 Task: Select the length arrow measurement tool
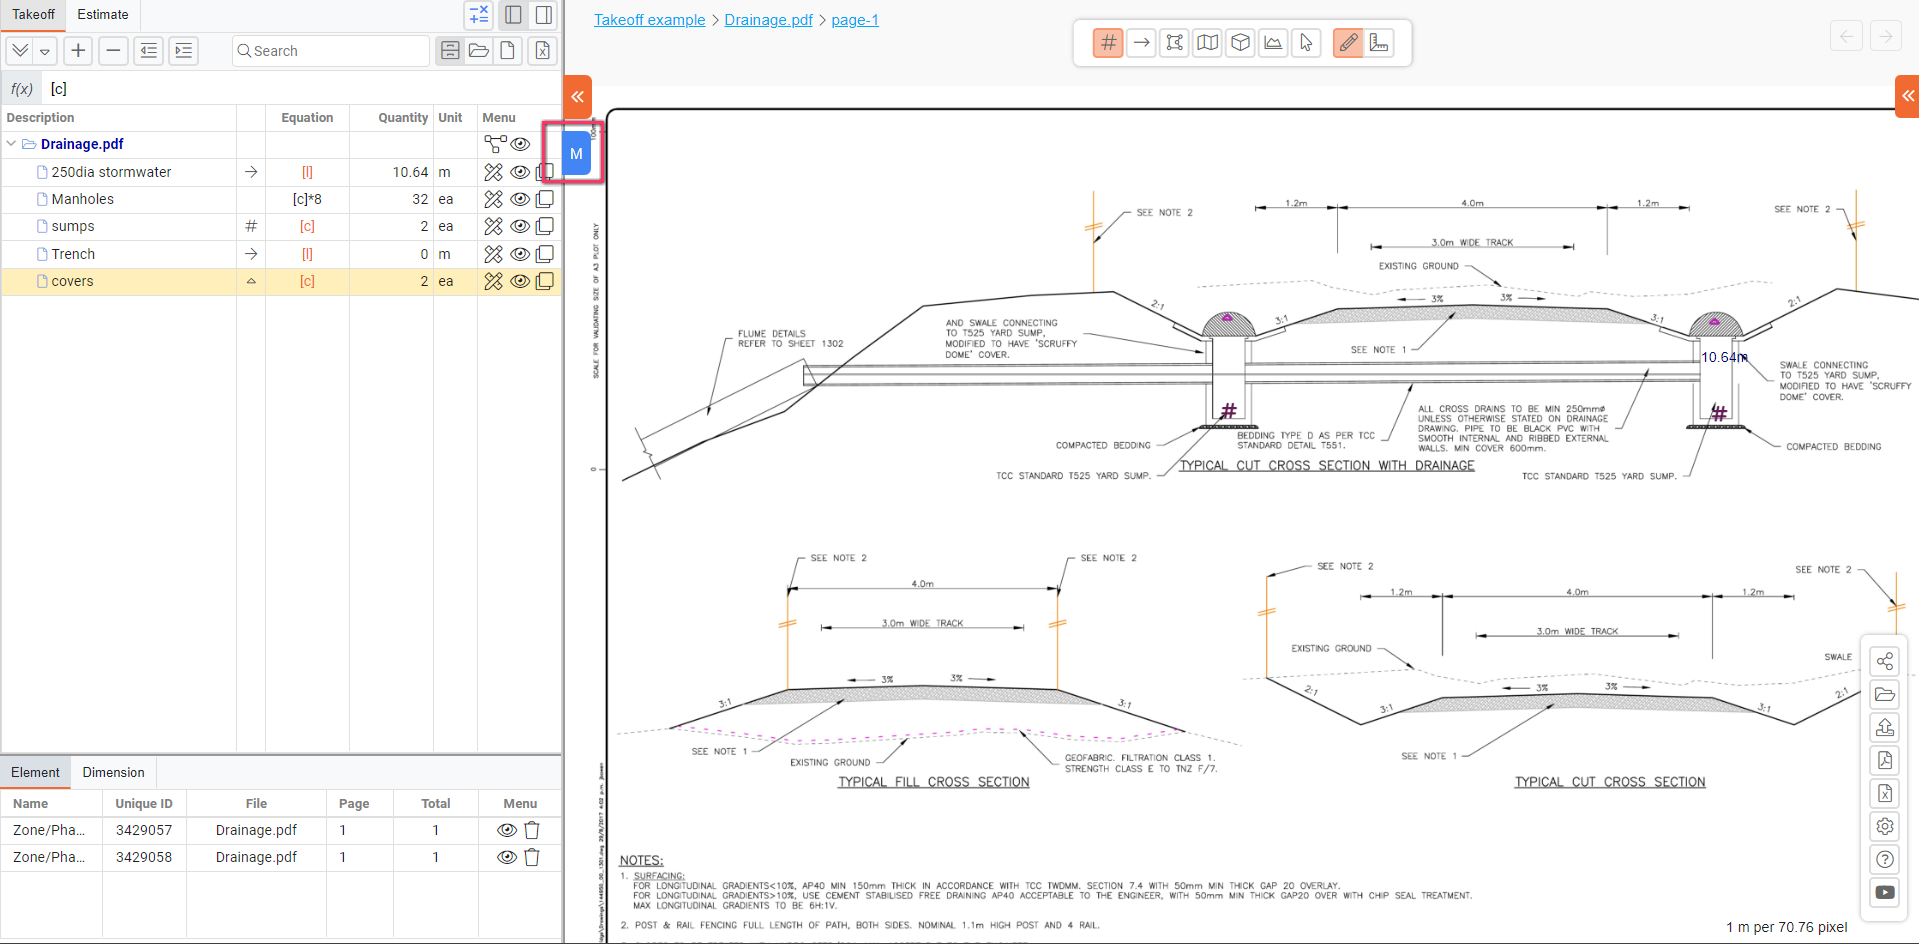[x=1141, y=42]
